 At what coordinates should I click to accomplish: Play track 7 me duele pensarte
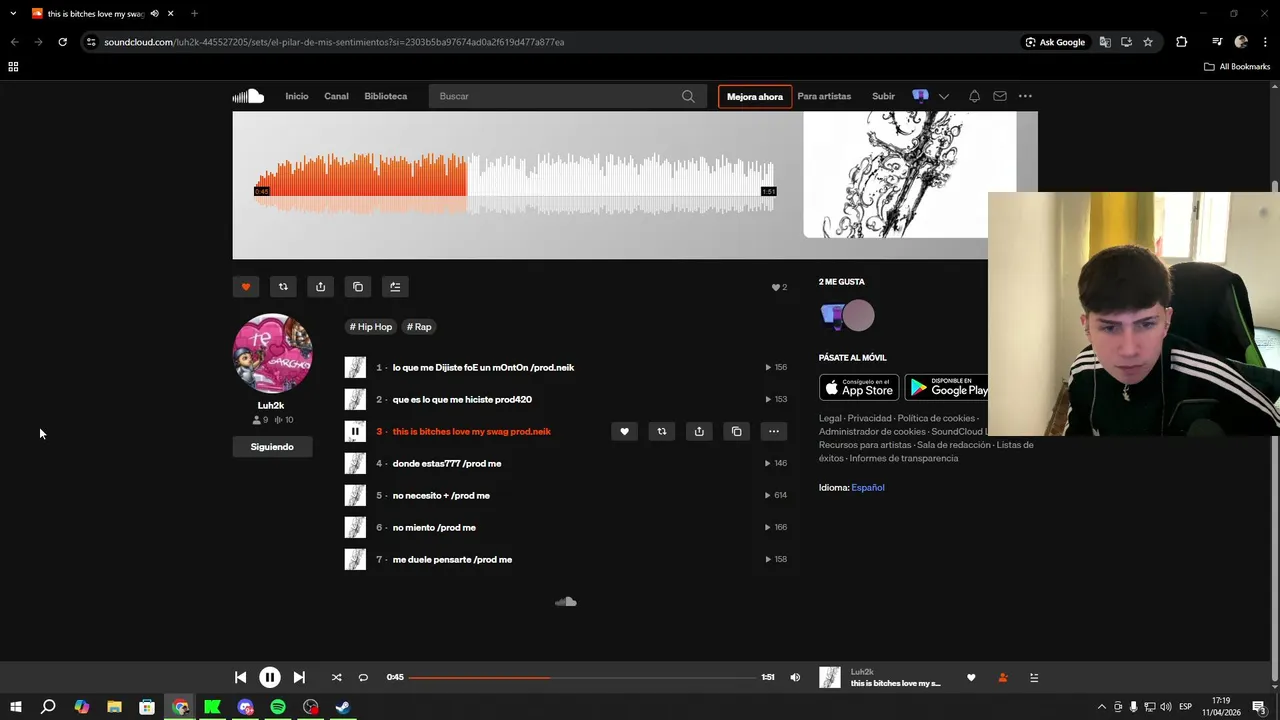(452, 559)
